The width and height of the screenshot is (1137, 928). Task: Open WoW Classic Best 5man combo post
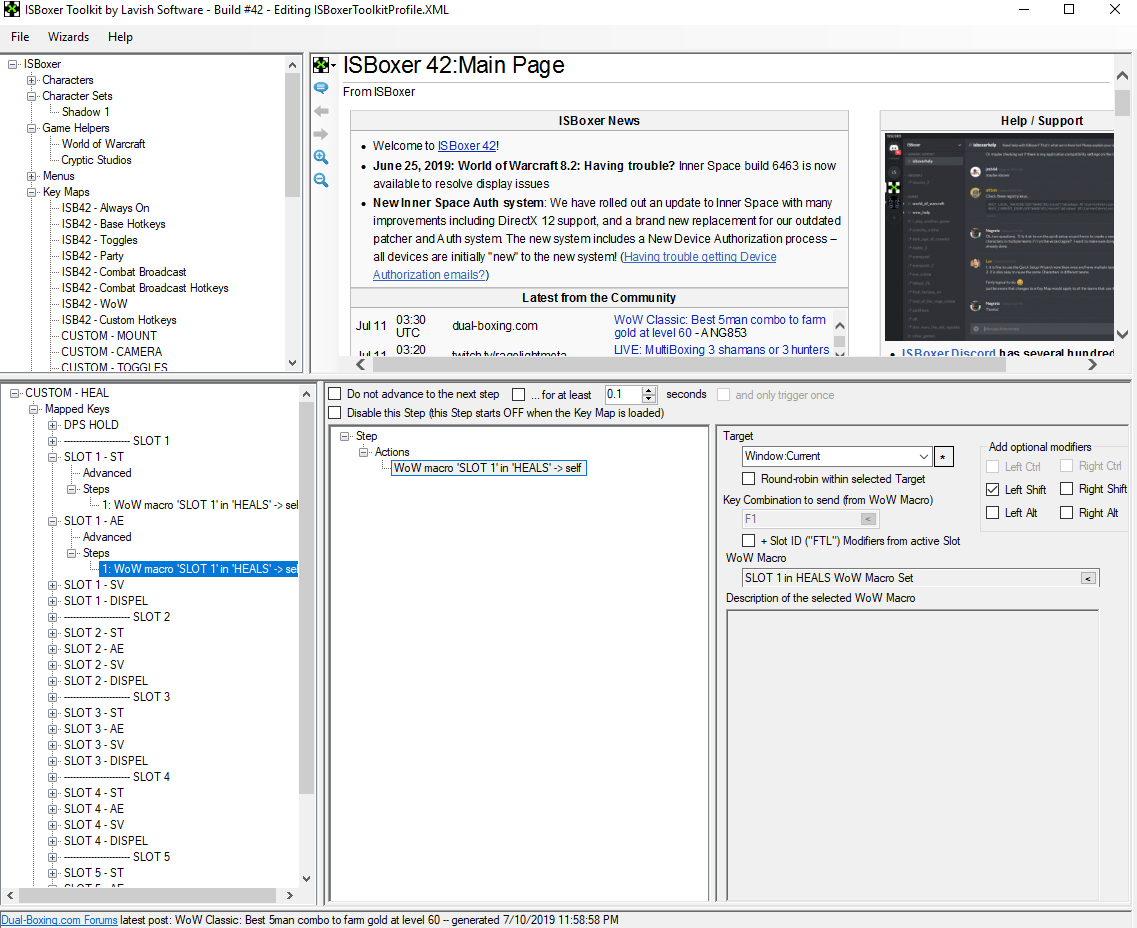pos(720,326)
